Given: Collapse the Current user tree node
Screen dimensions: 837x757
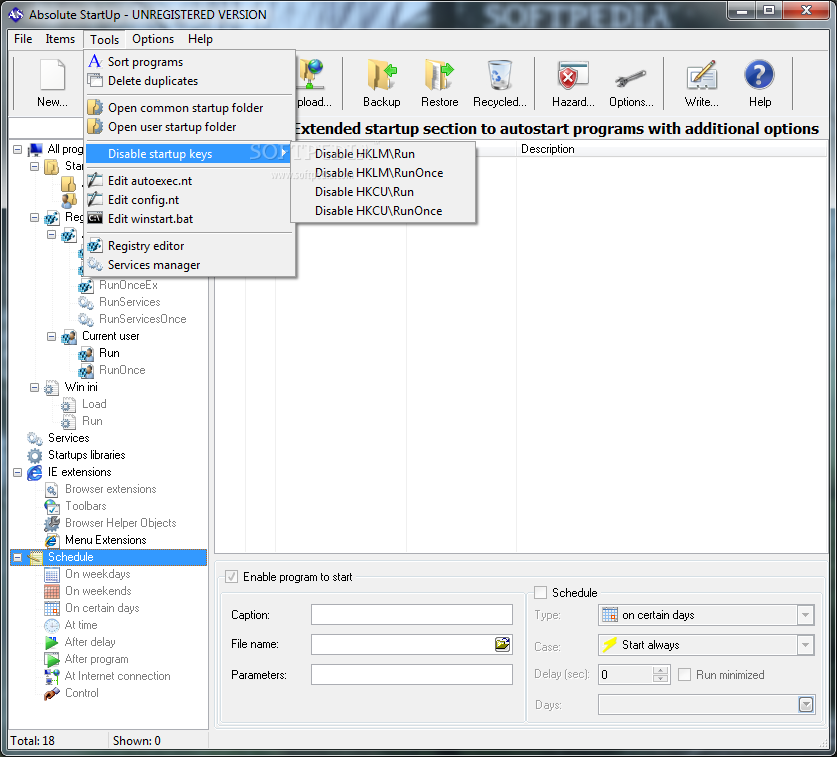Looking at the screenshot, I should pos(51,336).
